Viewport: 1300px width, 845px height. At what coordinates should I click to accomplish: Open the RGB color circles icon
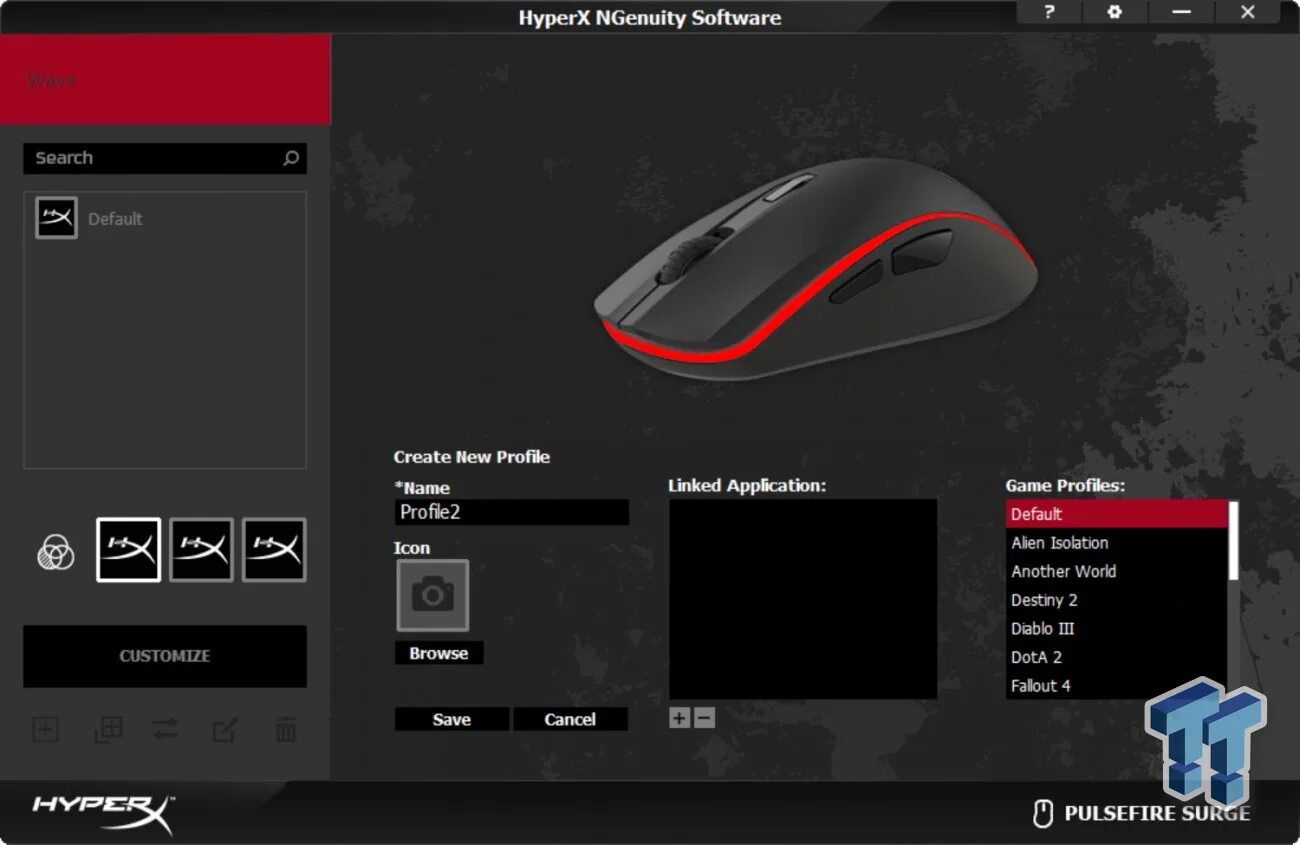pos(55,551)
